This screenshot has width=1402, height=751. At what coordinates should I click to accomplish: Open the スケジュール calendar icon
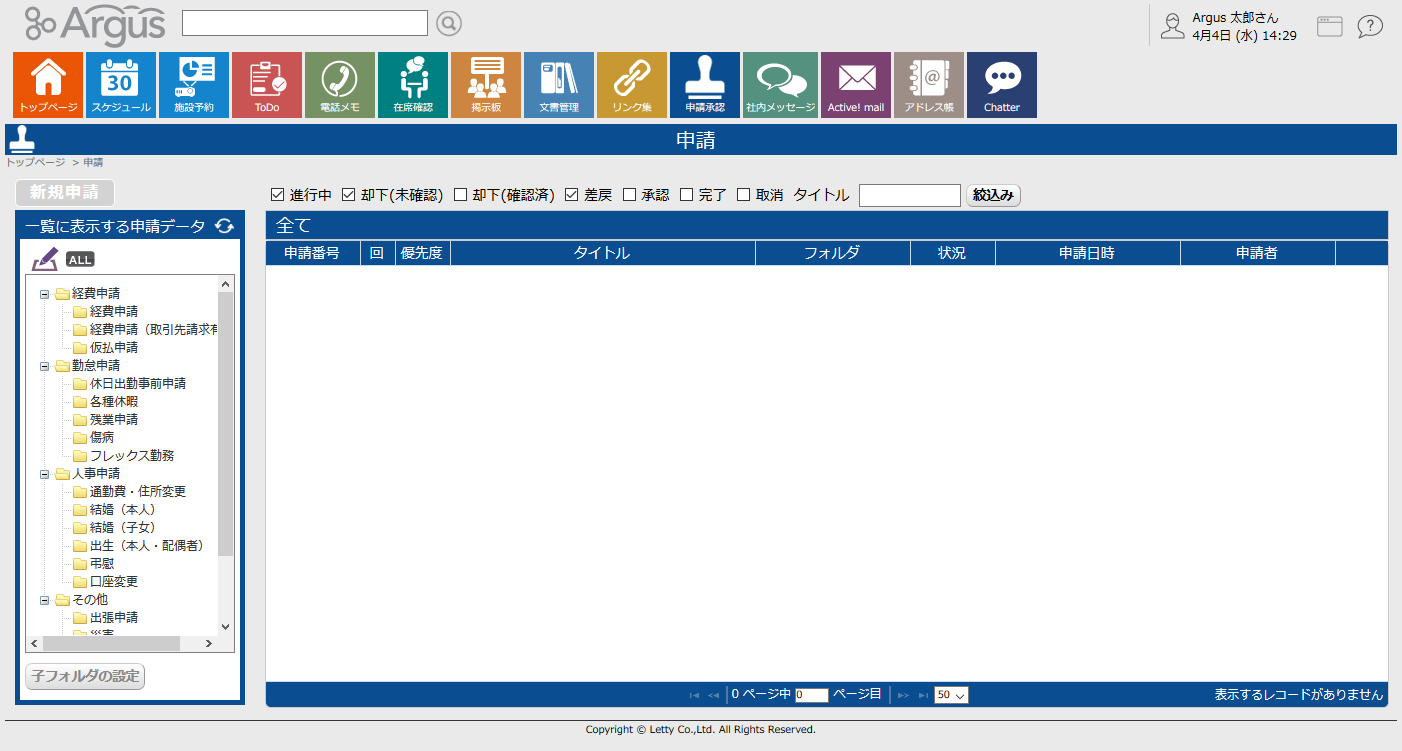(x=121, y=85)
